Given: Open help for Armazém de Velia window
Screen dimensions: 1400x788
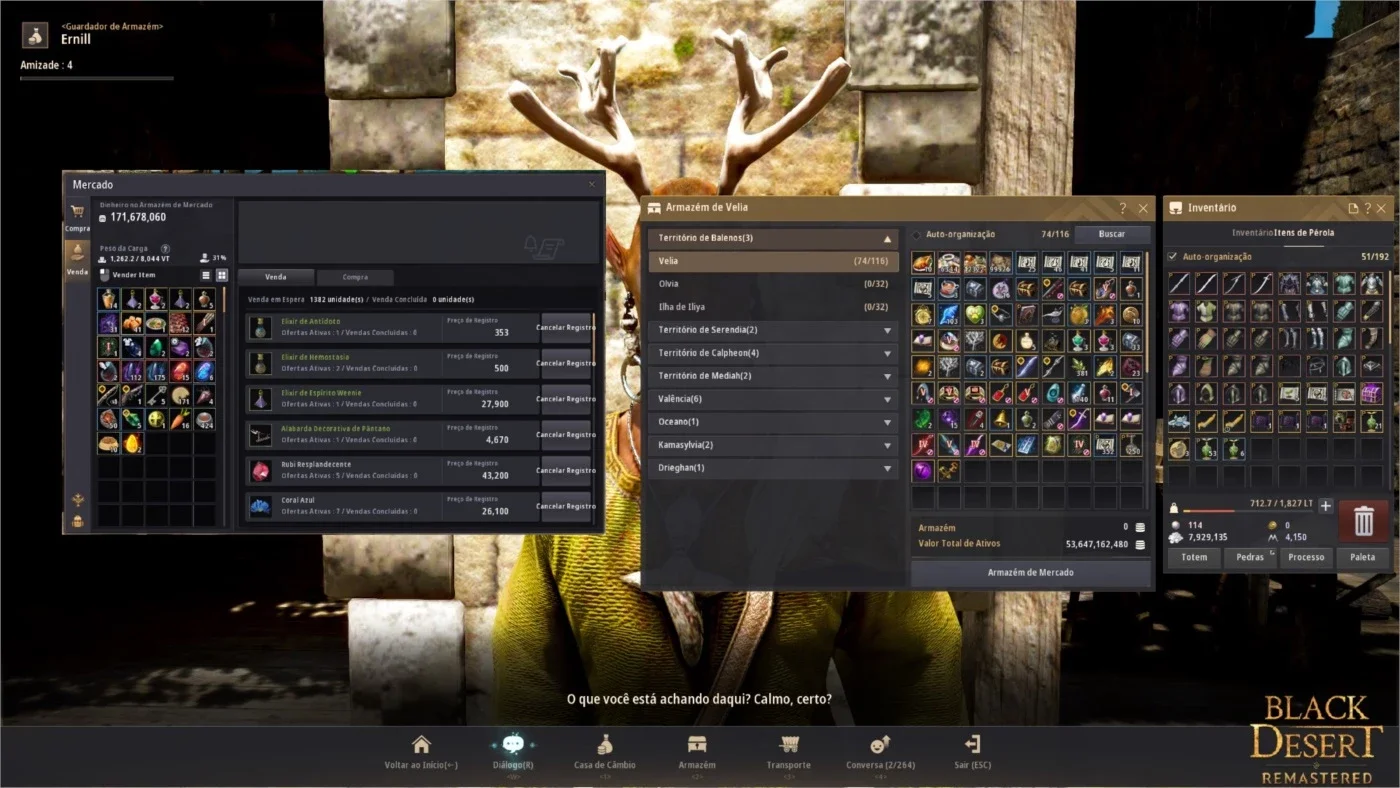Looking at the screenshot, I should click(1123, 209).
